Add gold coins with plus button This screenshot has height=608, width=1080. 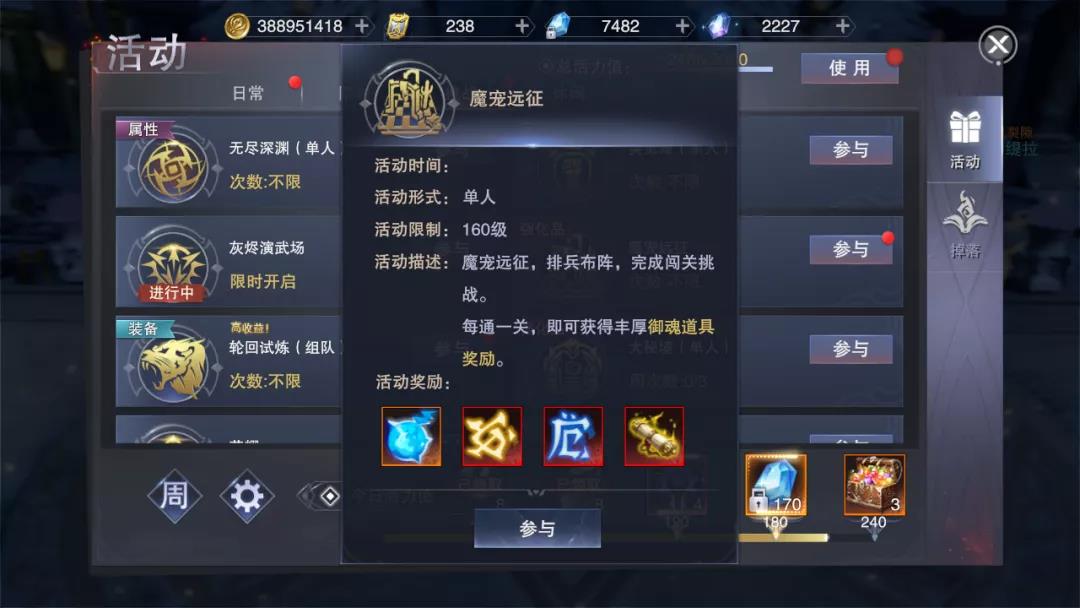pos(362,26)
